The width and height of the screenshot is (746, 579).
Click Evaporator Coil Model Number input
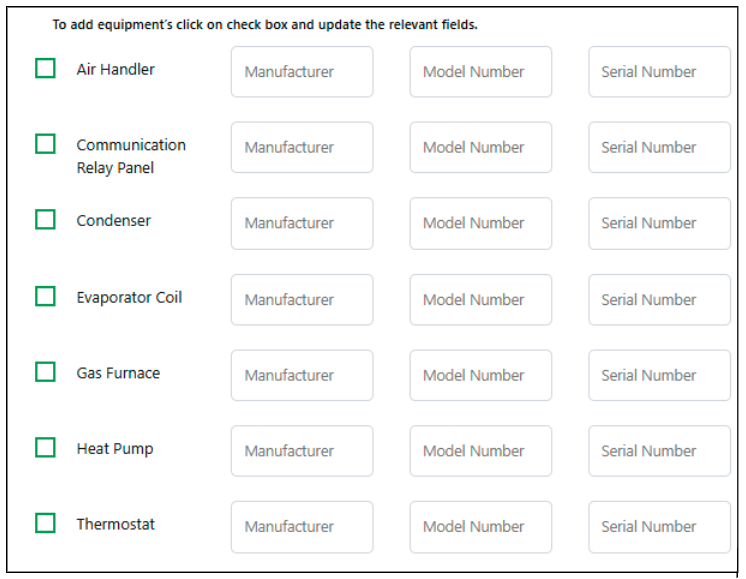click(x=480, y=299)
